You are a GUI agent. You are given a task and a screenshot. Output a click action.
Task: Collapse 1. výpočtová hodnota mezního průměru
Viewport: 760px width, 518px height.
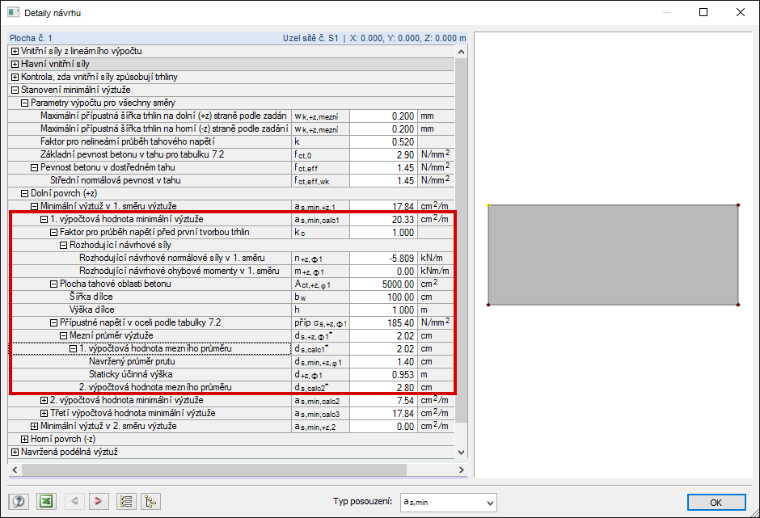(73, 348)
